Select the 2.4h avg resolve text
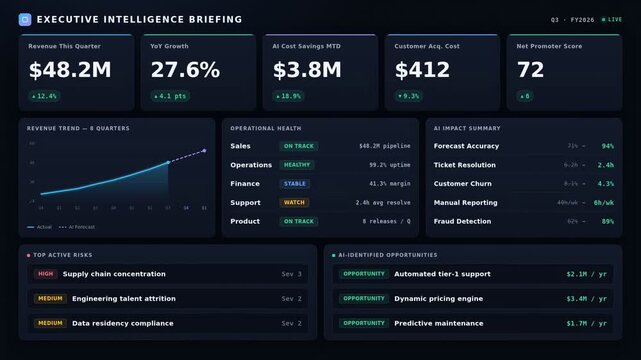The height and width of the screenshot is (360, 641). coord(383,202)
